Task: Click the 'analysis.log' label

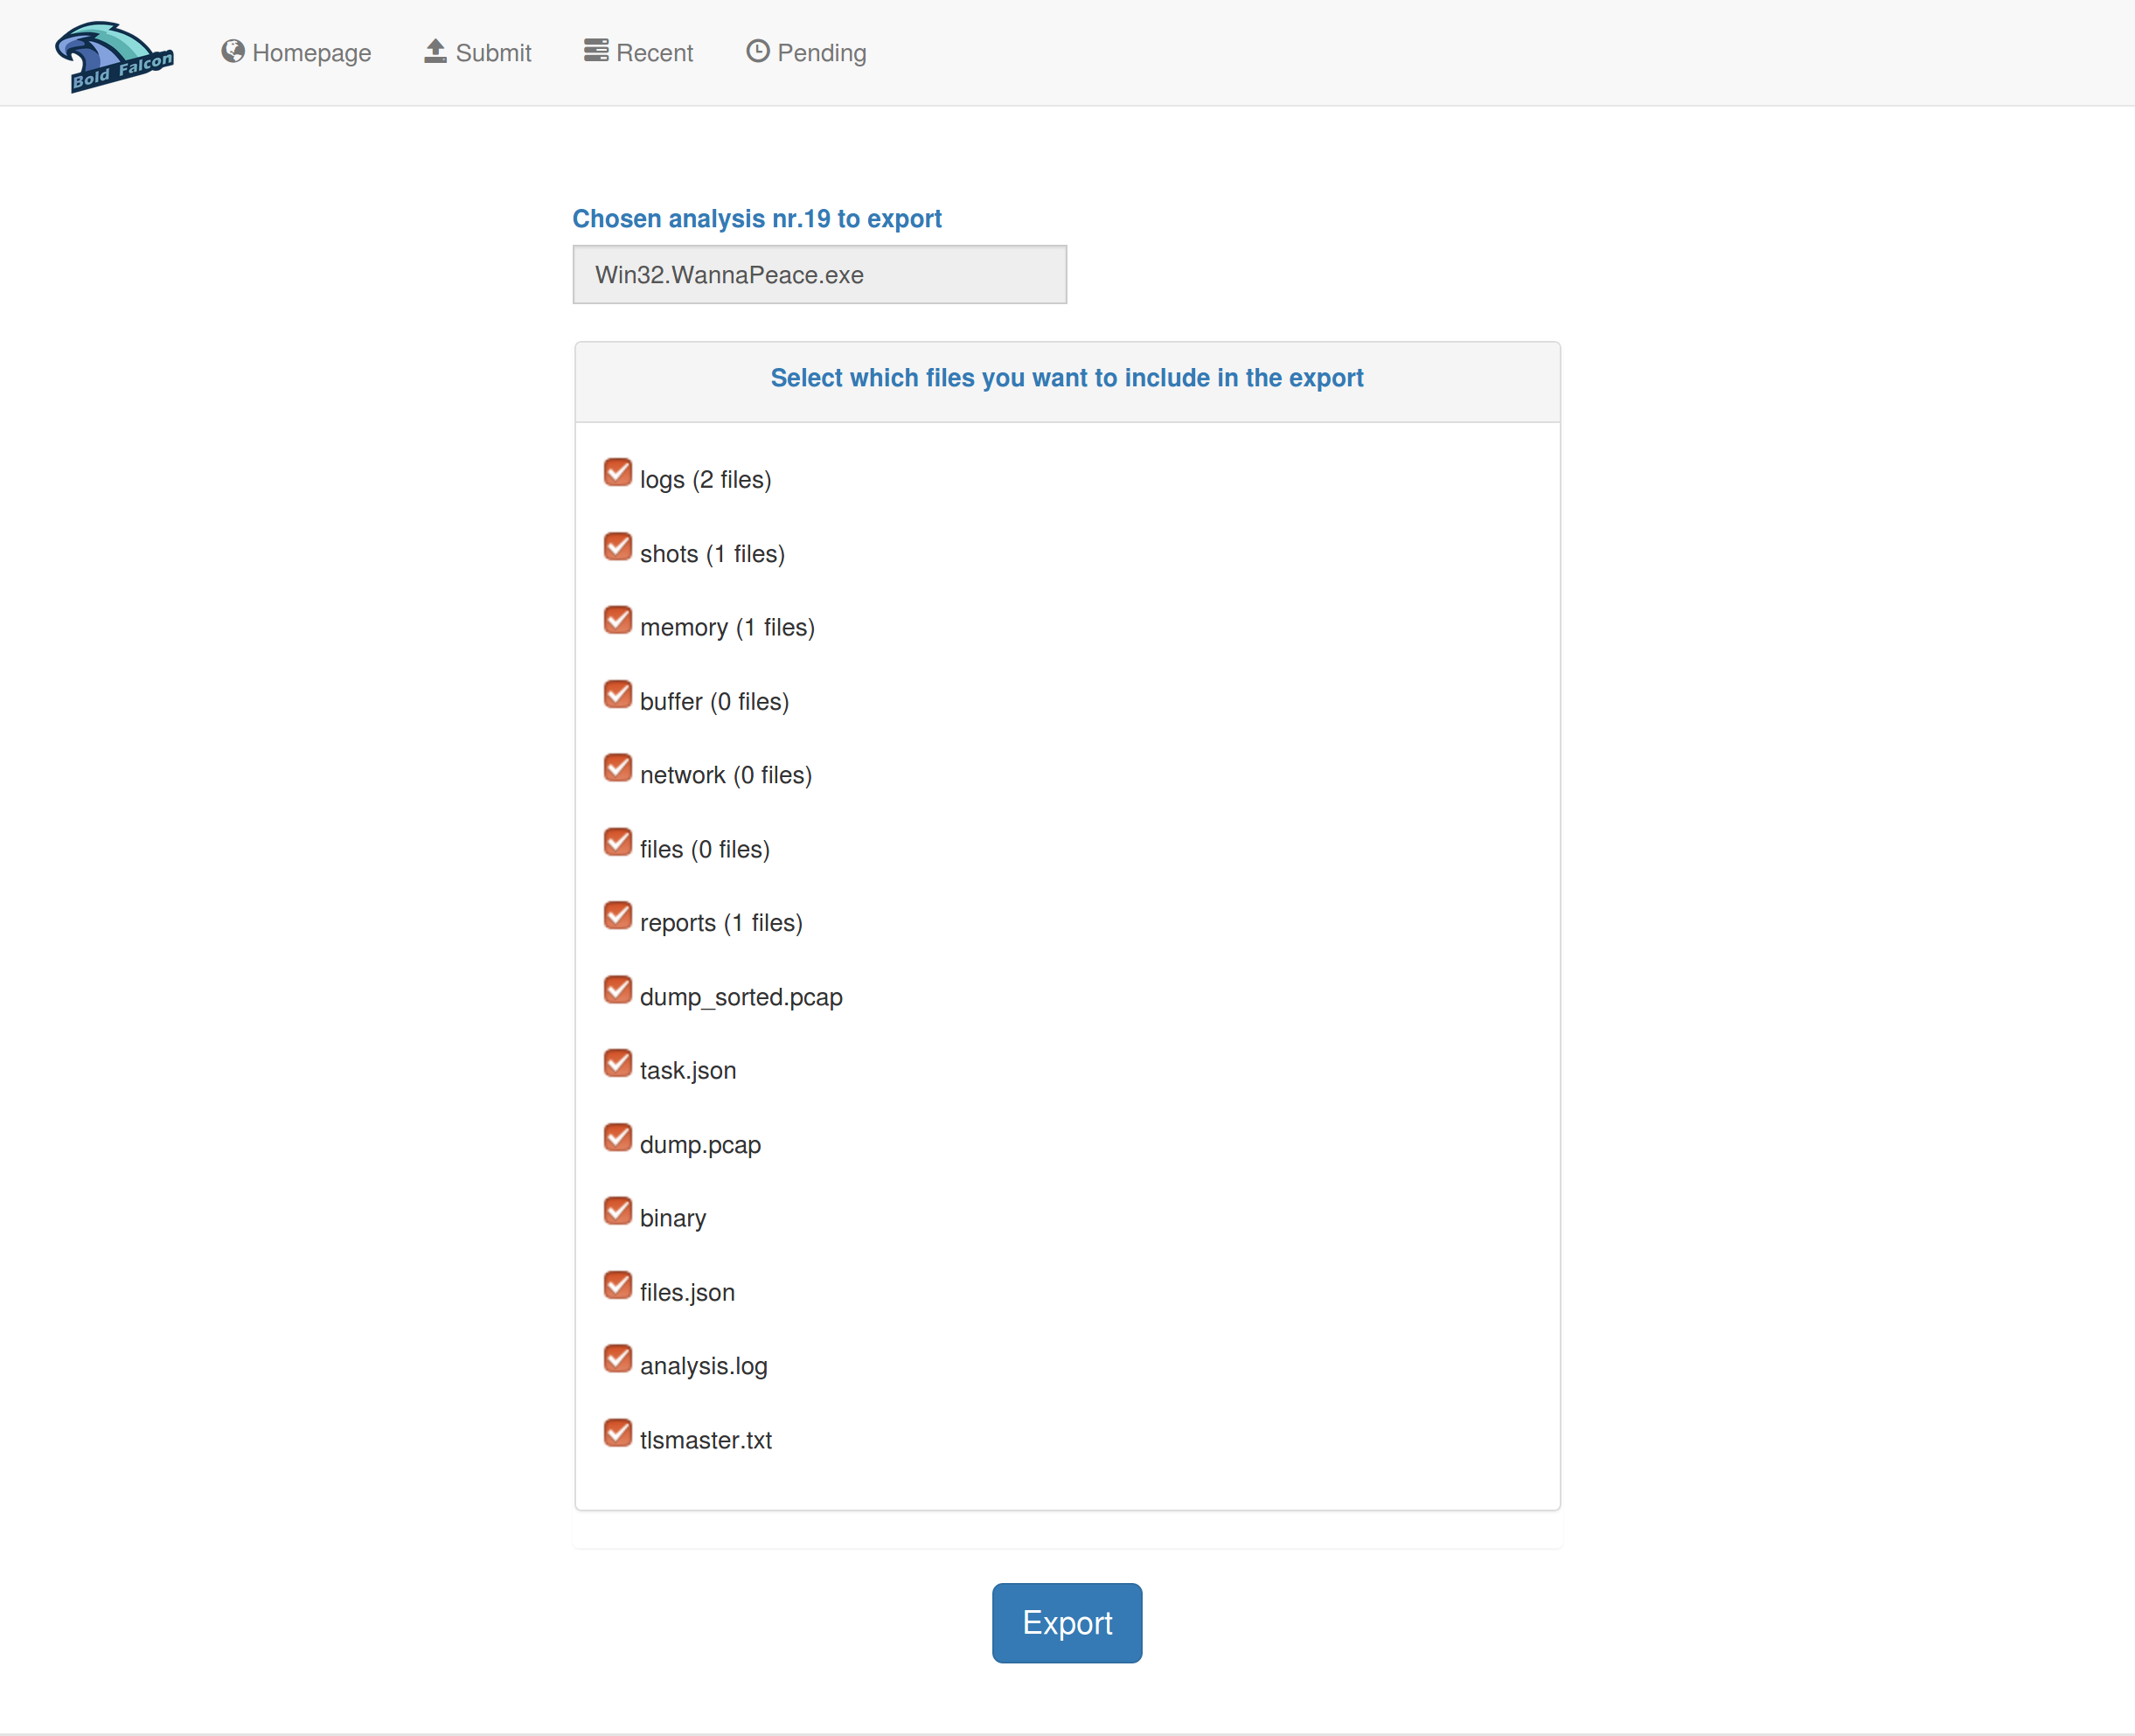Action: [x=704, y=1367]
